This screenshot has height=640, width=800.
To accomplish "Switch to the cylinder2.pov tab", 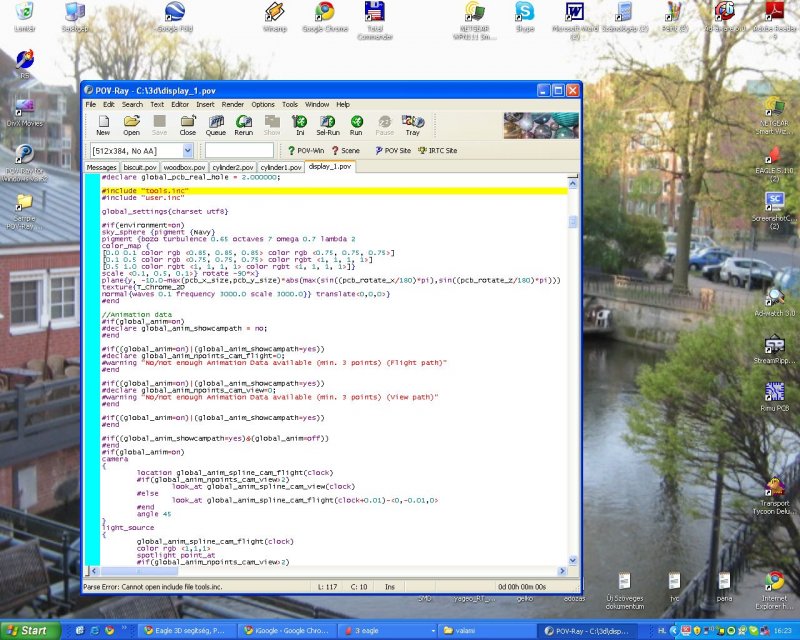I will coord(233,167).
